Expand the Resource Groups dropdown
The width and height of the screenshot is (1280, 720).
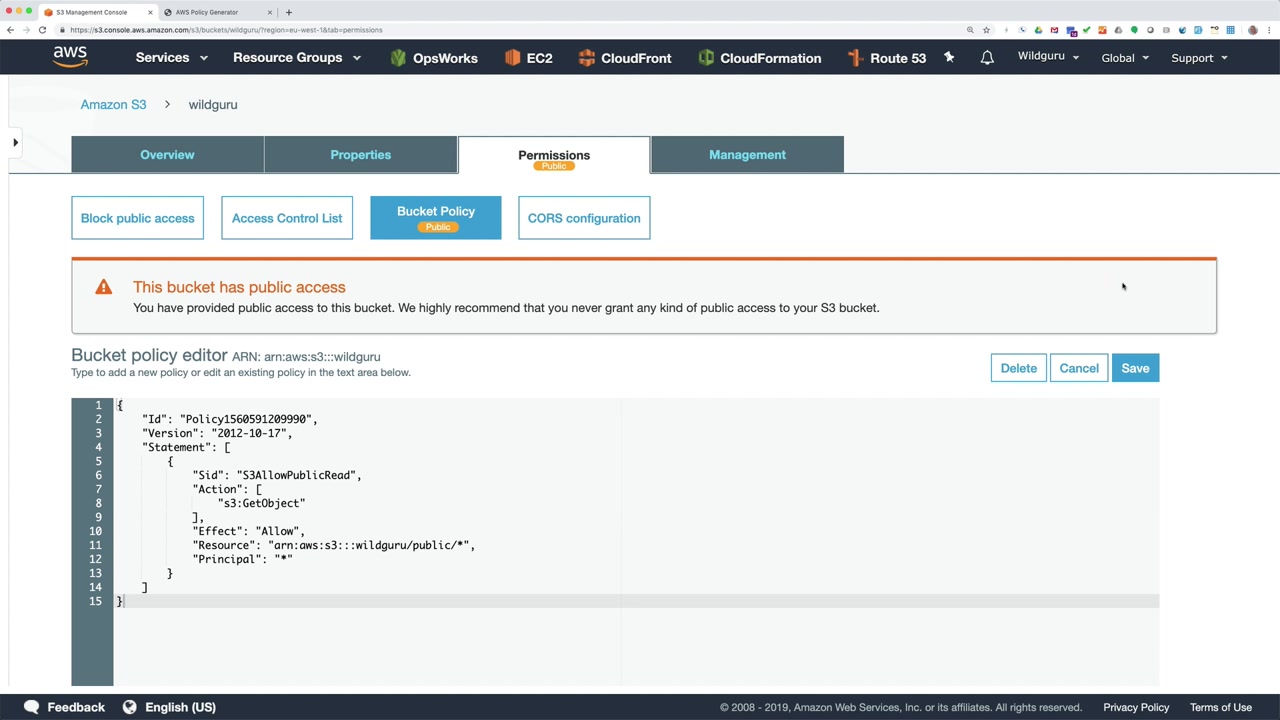(297, 58)
